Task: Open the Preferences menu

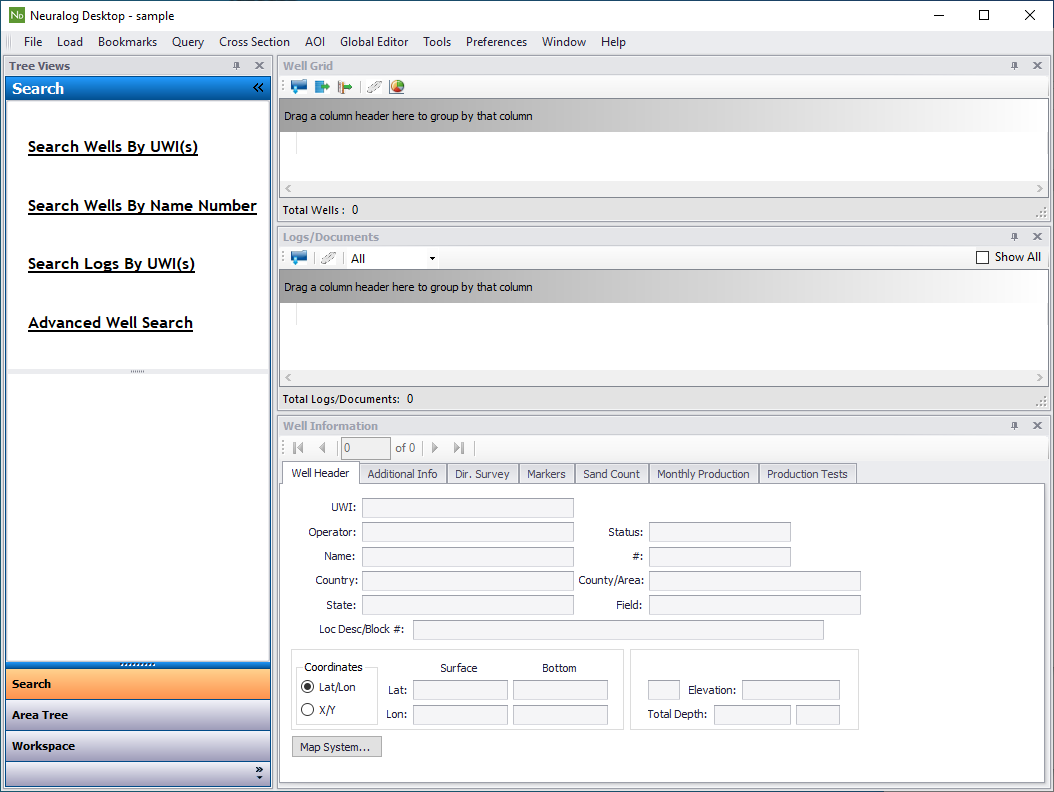Action: (x=496, y=42)
